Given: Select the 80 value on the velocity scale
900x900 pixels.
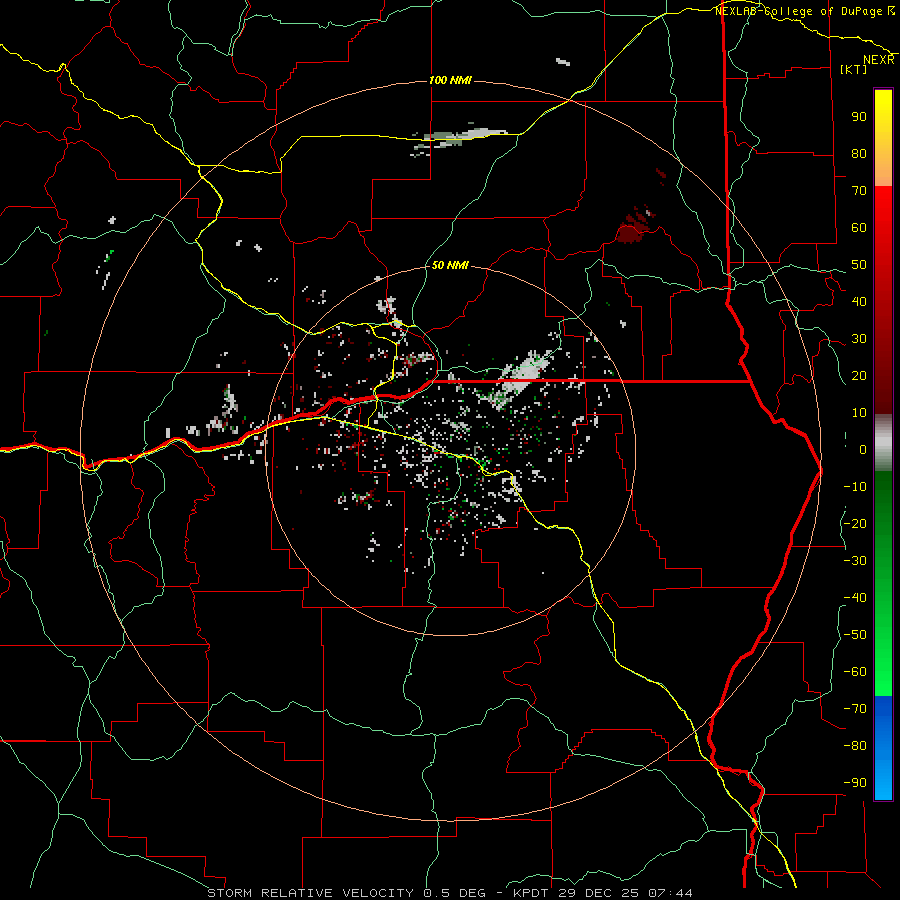Looking at the screenshot, I should coord(859,153).
